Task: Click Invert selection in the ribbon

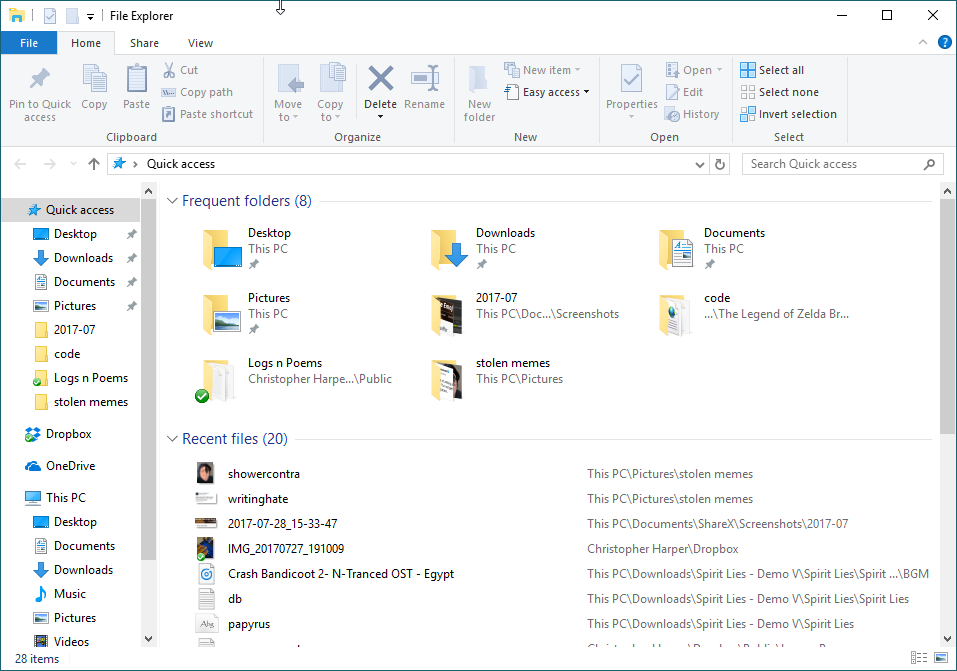Action: click(x=788, y=114)
